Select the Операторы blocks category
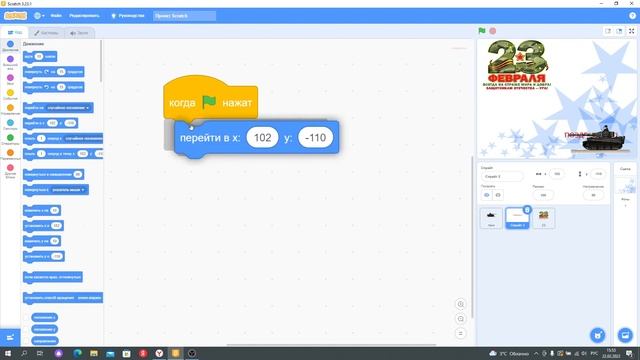 10,140
